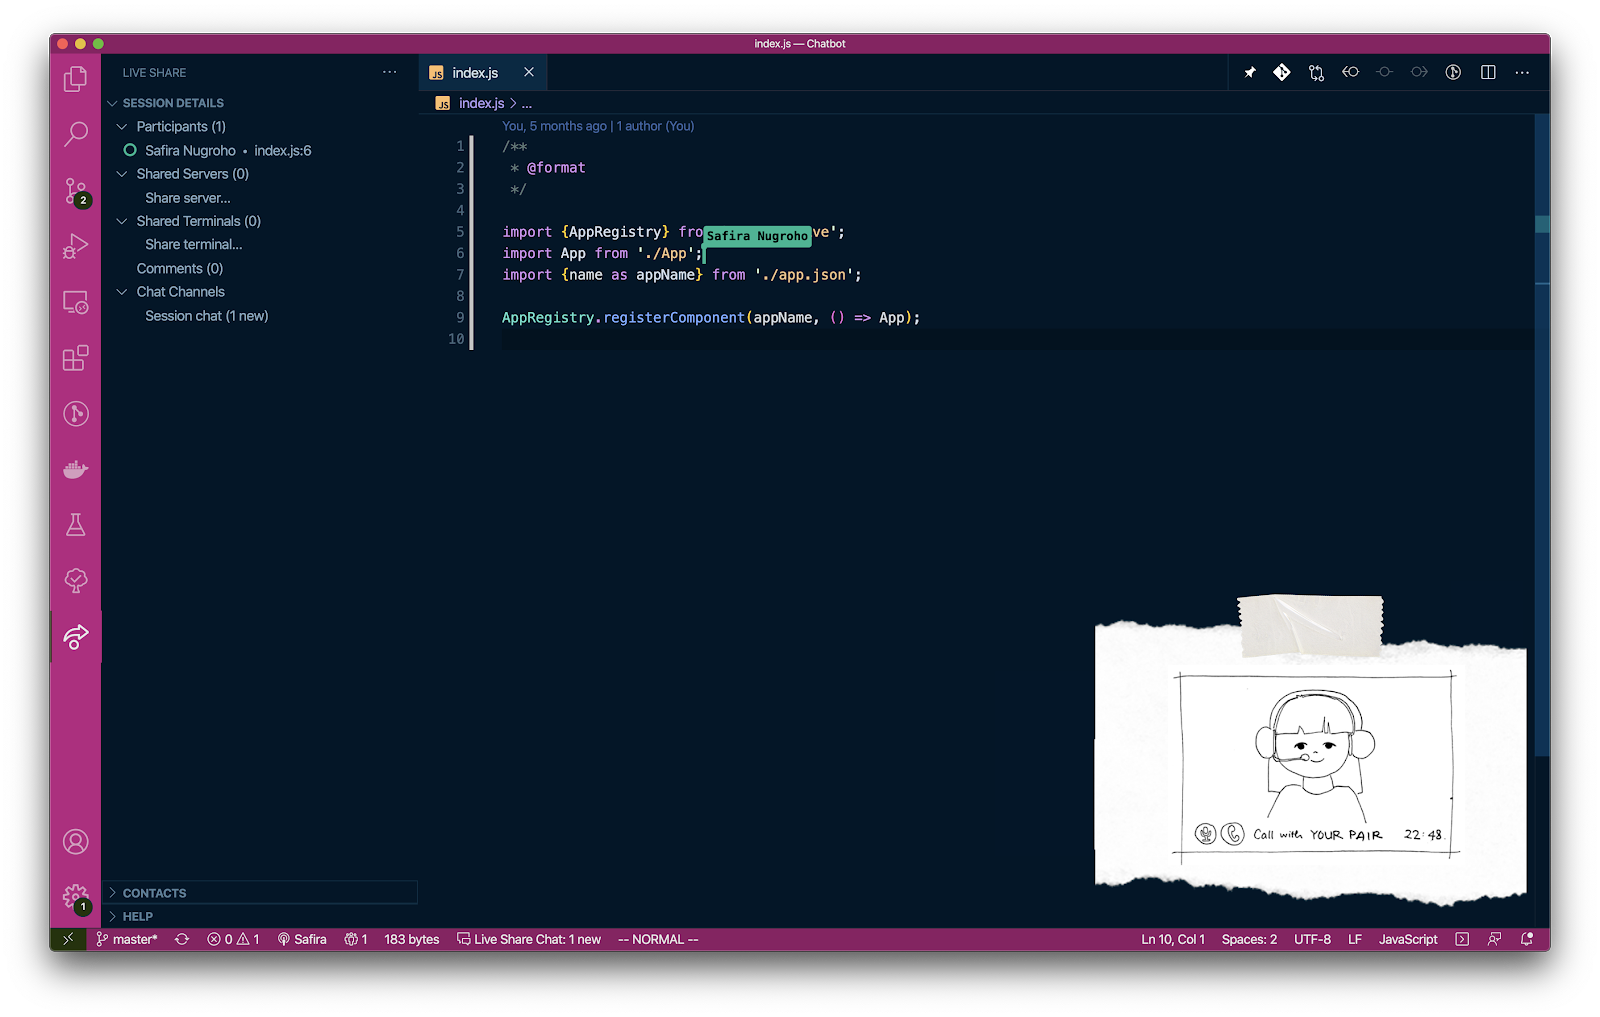Open the Docker view in activity bar
Screen dimensions: 1600x1017
(x=75, y=469)
